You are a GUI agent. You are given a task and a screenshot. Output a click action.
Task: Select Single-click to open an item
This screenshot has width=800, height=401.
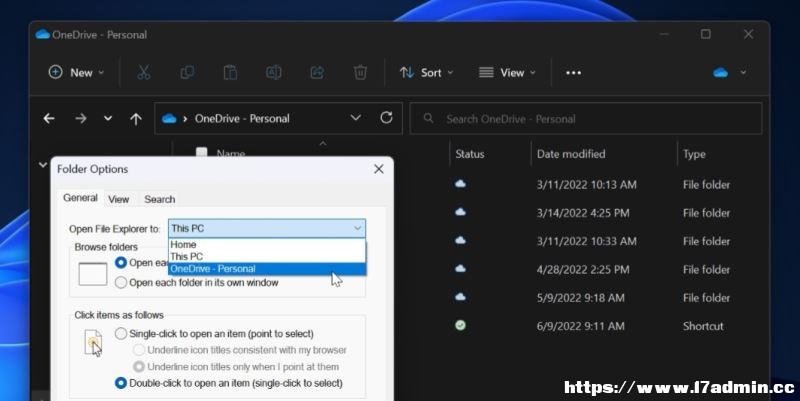click(121, 334)
